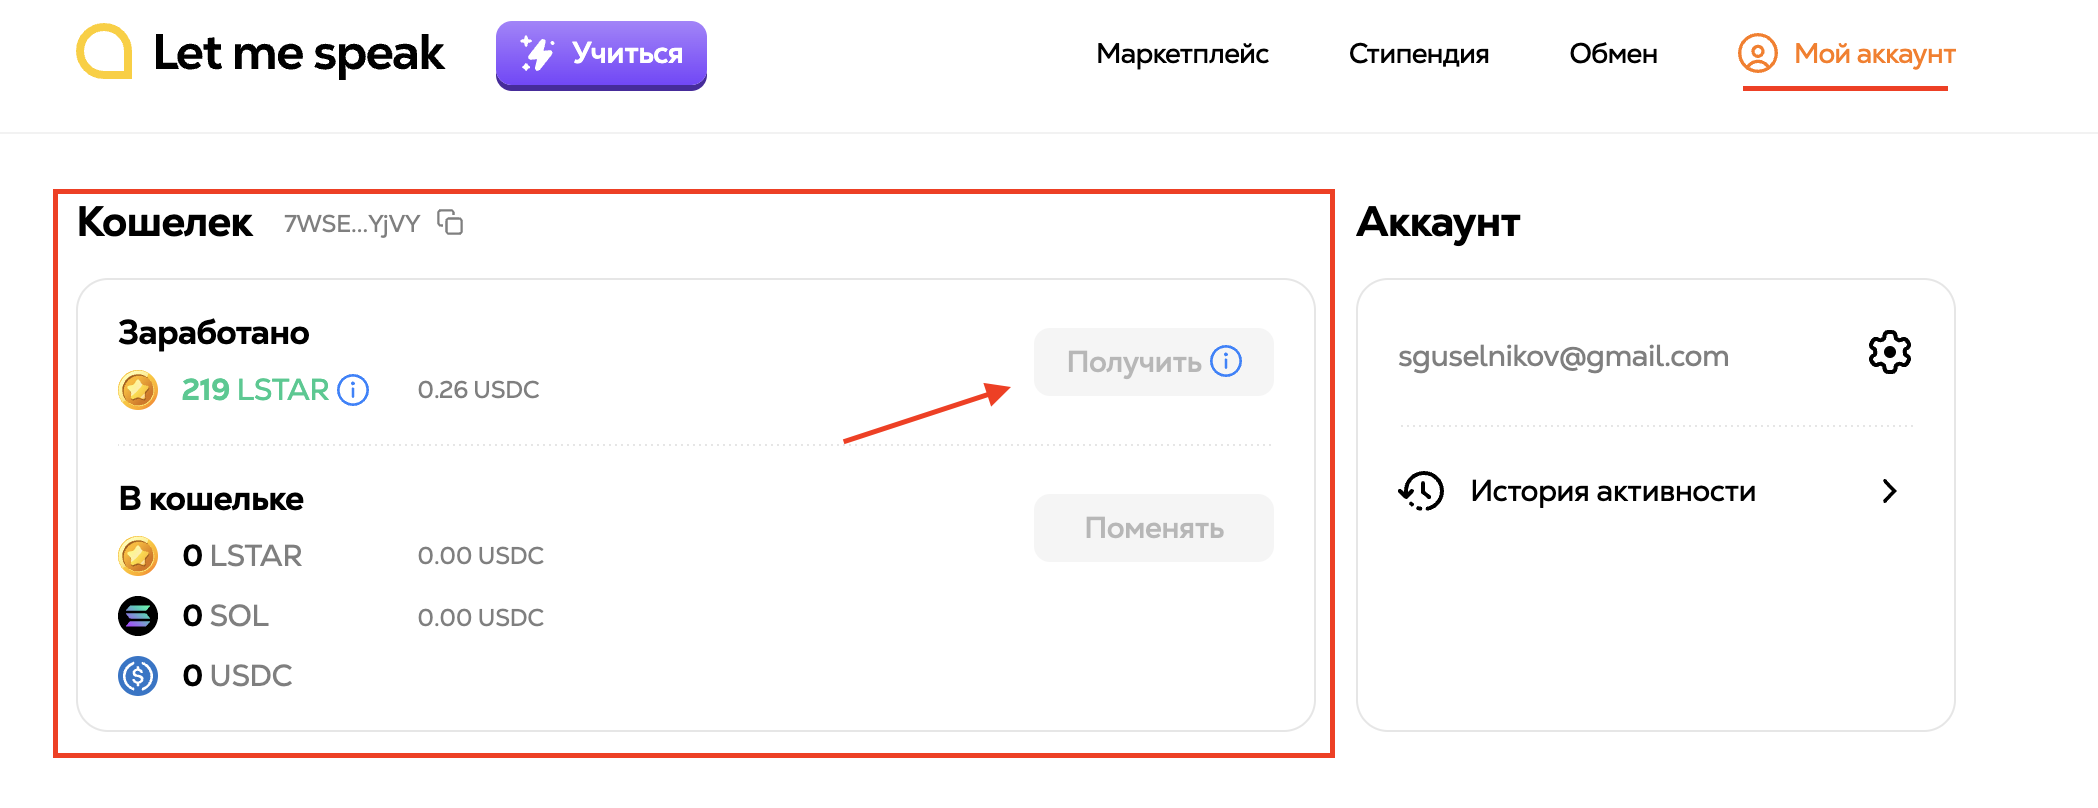Go to the Обмен page

click(1613, 54)
